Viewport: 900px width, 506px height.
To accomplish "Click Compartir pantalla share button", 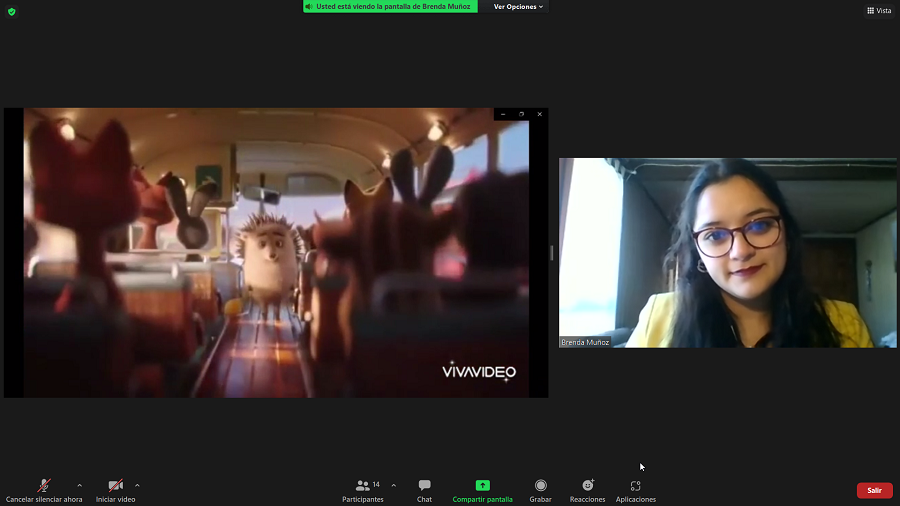I will [x=482, y=491].
